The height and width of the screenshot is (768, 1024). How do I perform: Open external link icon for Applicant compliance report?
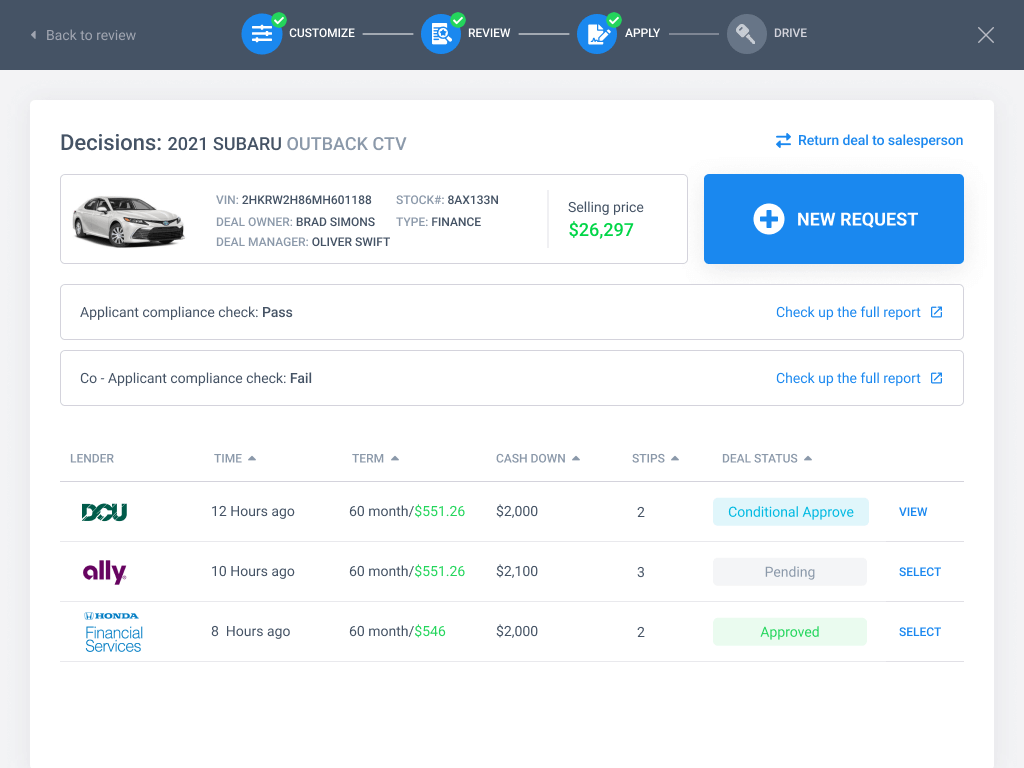936,312
